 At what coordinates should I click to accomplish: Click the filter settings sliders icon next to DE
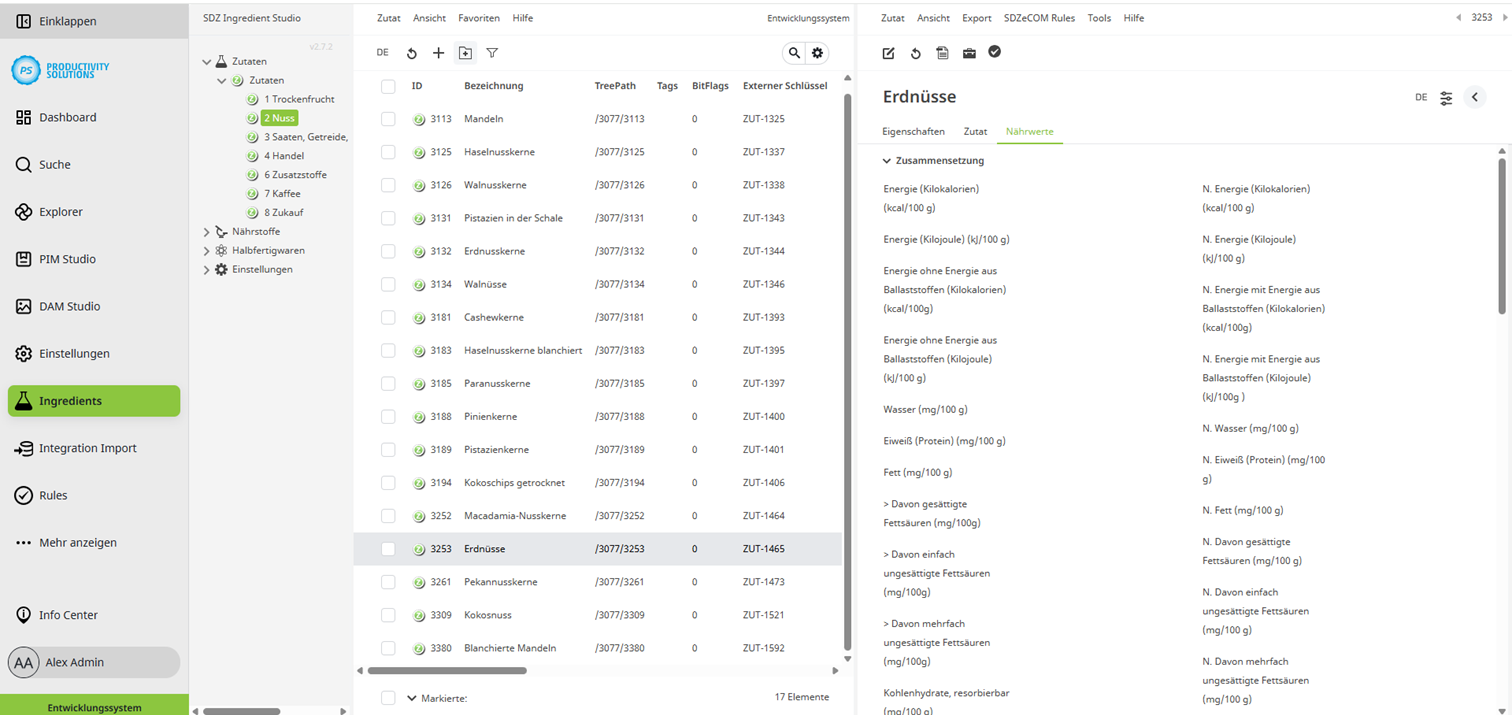(x=1446, y=97)
